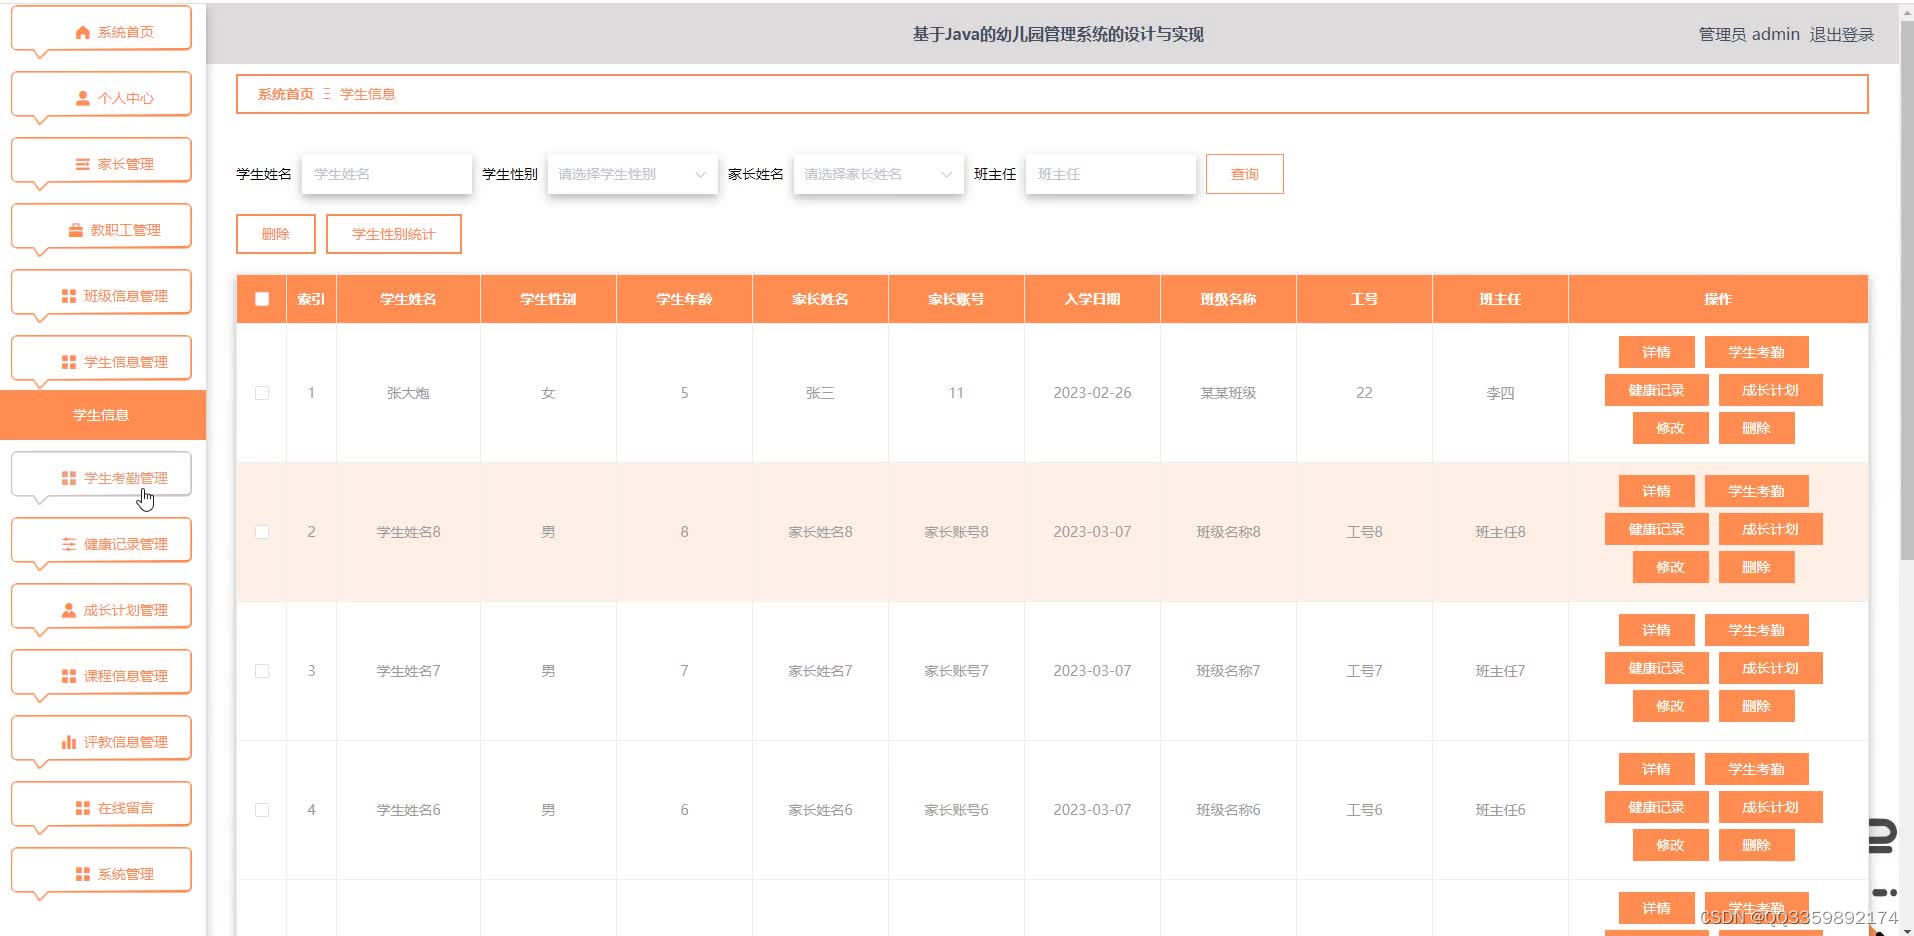Expand 家长管理 menu
Viewport: 1914px width, 936px height.
coord(101,162)
